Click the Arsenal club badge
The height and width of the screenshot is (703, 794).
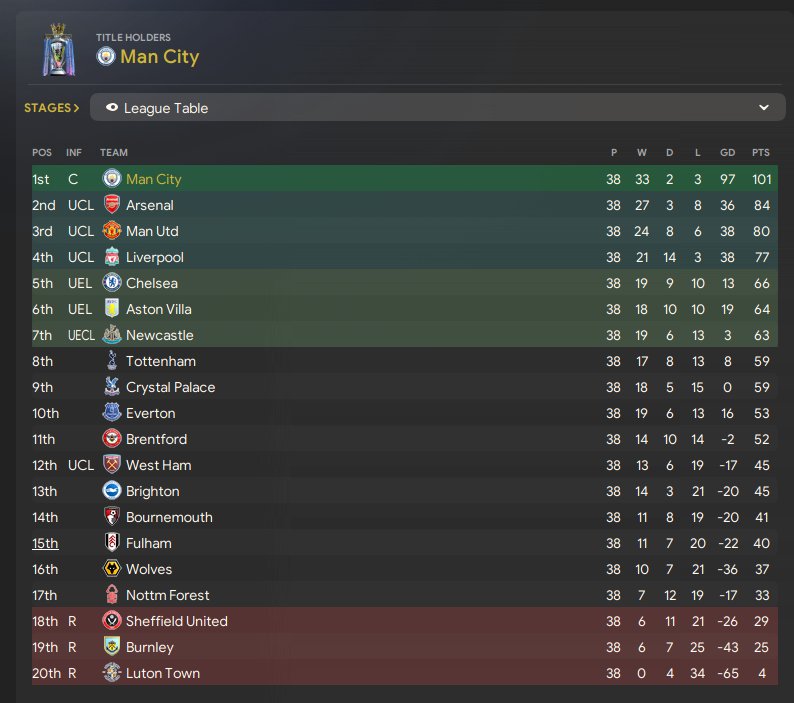[112, 205]
